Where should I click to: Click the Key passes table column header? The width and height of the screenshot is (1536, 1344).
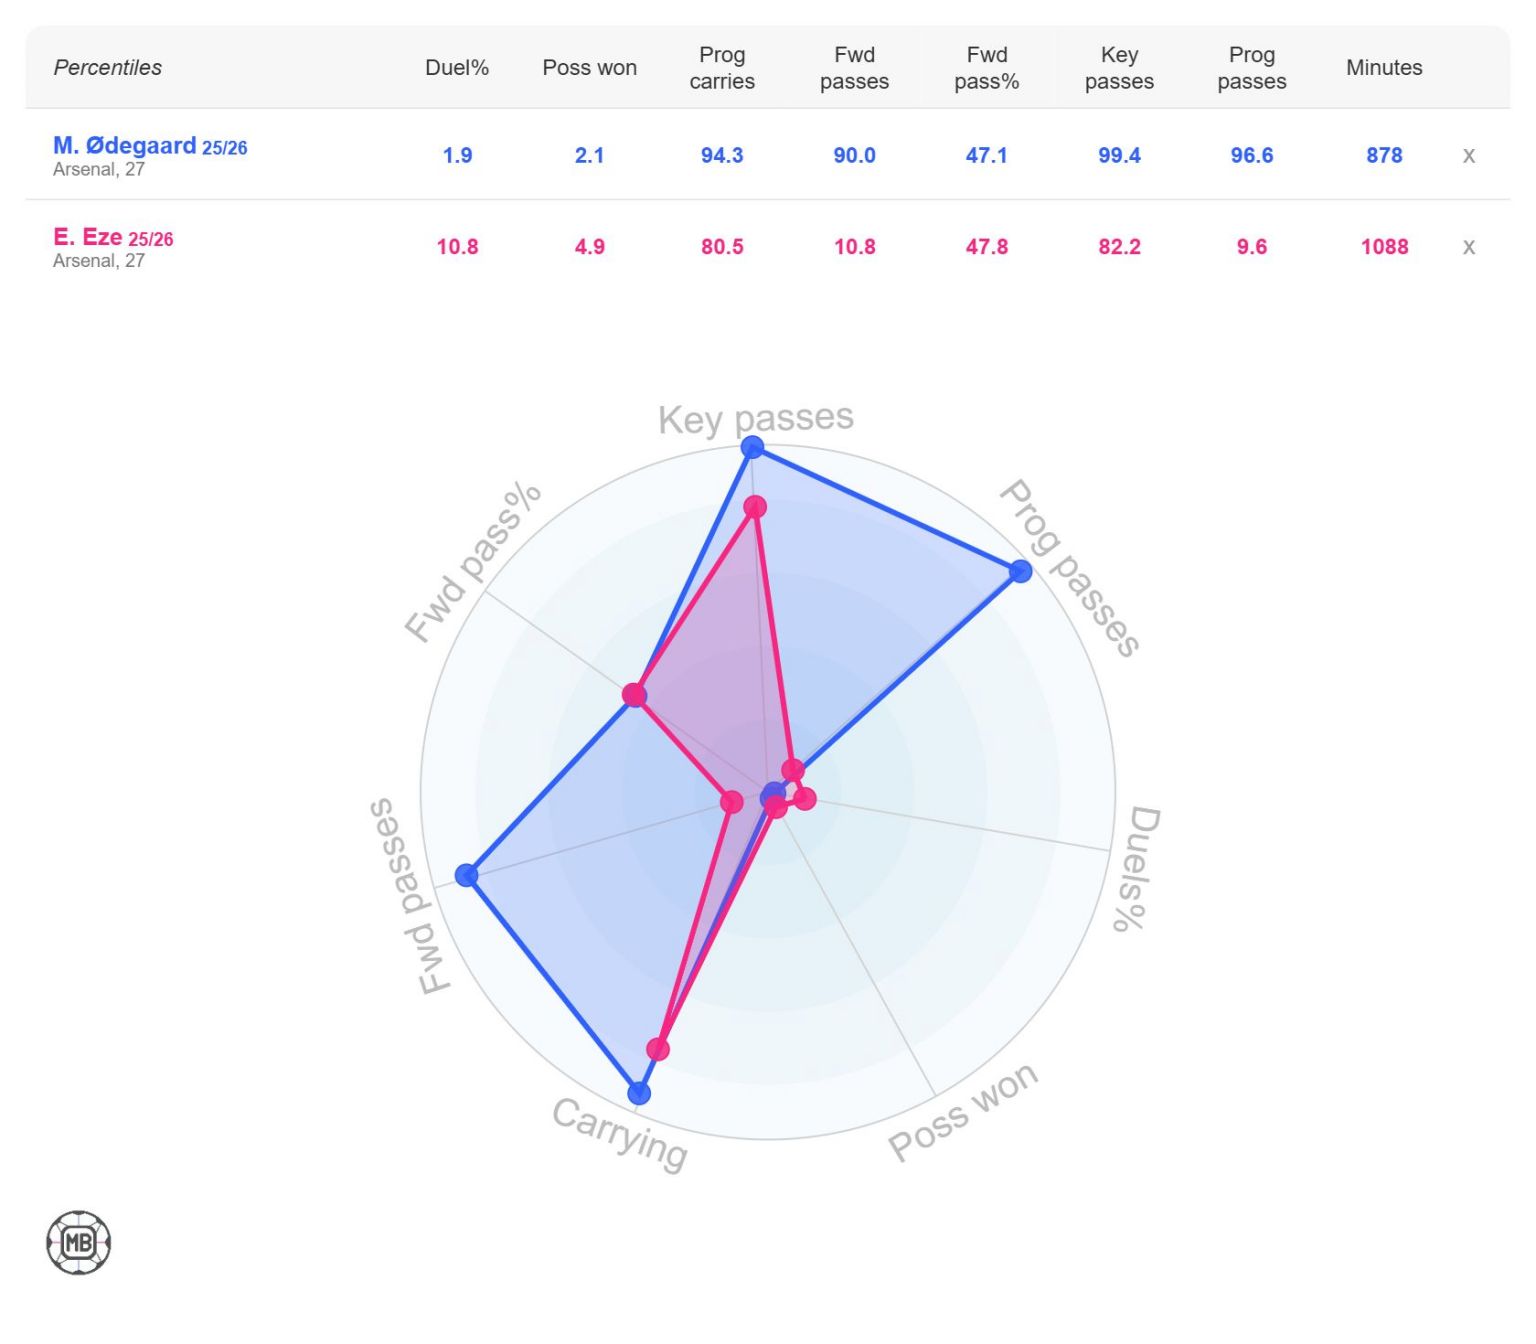point(1119,67)
